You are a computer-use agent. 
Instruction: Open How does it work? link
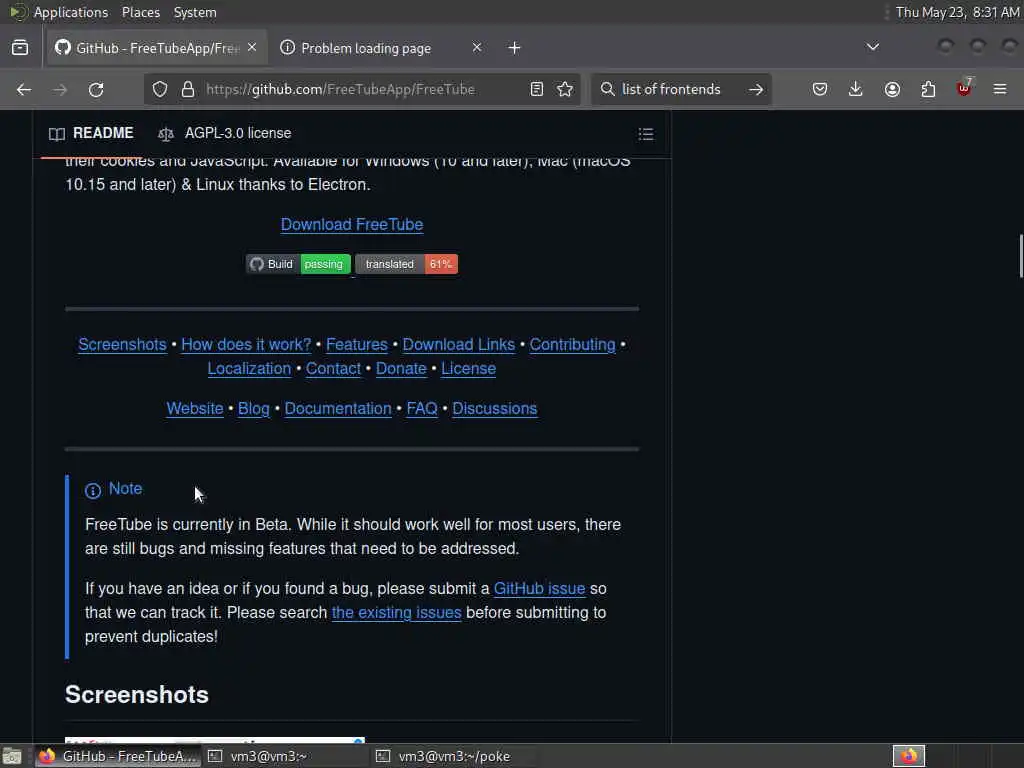point(246,345)
